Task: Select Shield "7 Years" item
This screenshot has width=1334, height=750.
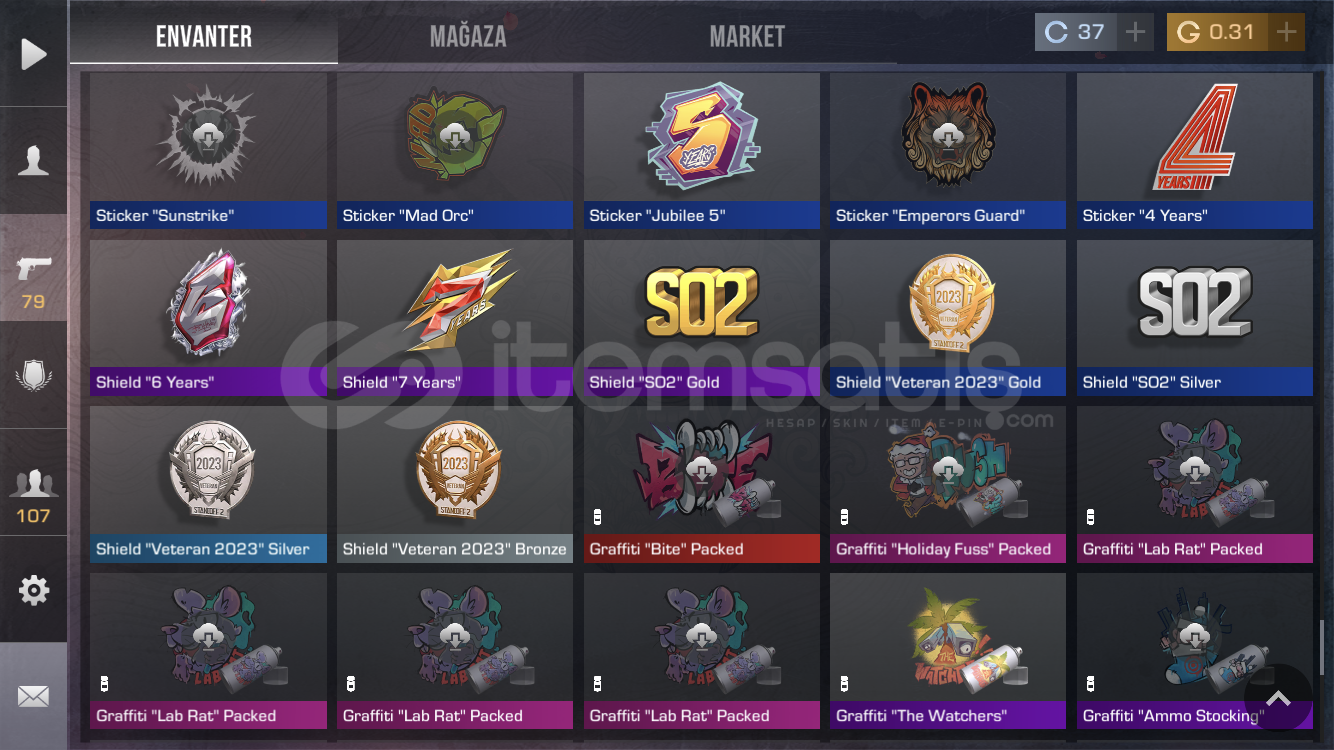Action: pyautogui.click(x=455, y=318)
